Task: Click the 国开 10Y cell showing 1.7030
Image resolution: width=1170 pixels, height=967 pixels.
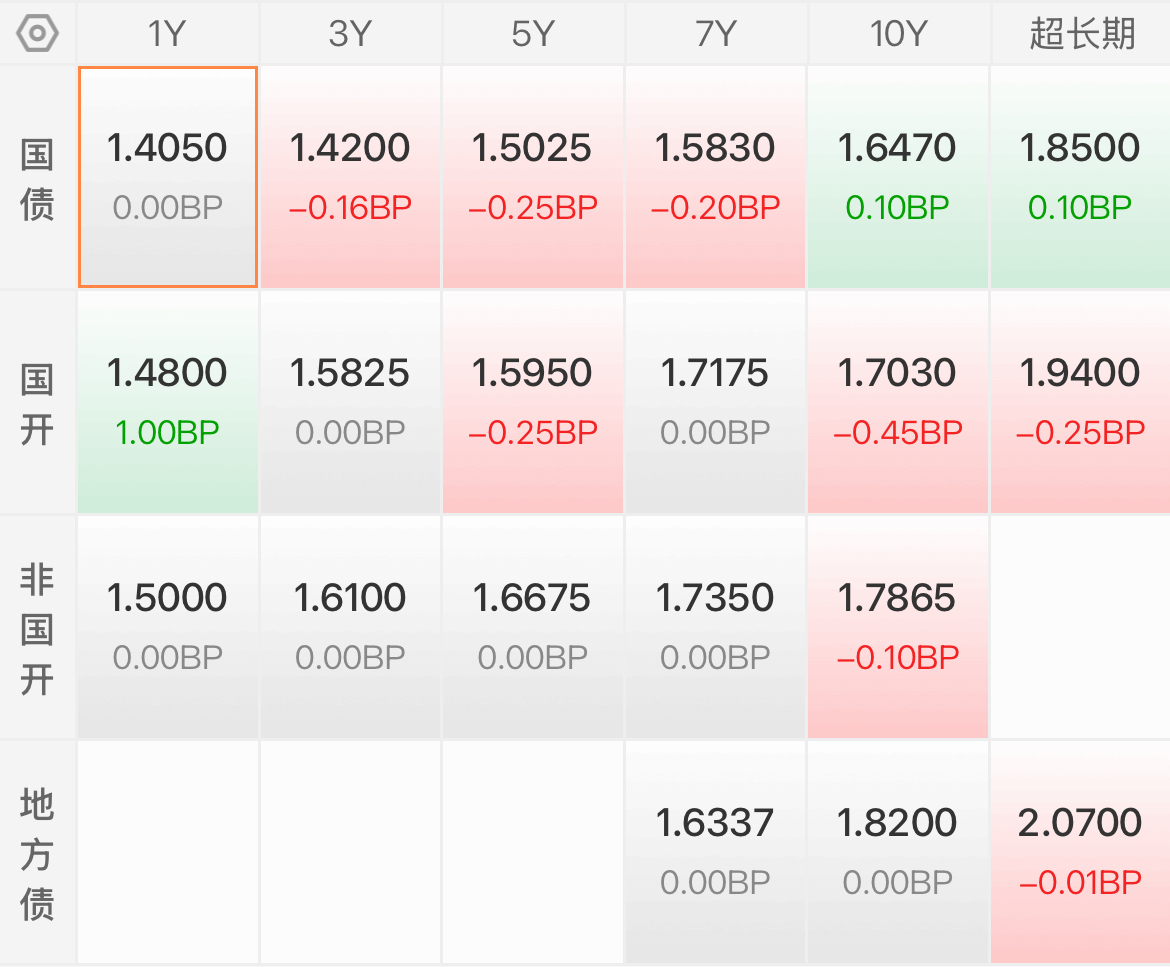Action: point(898,402)
